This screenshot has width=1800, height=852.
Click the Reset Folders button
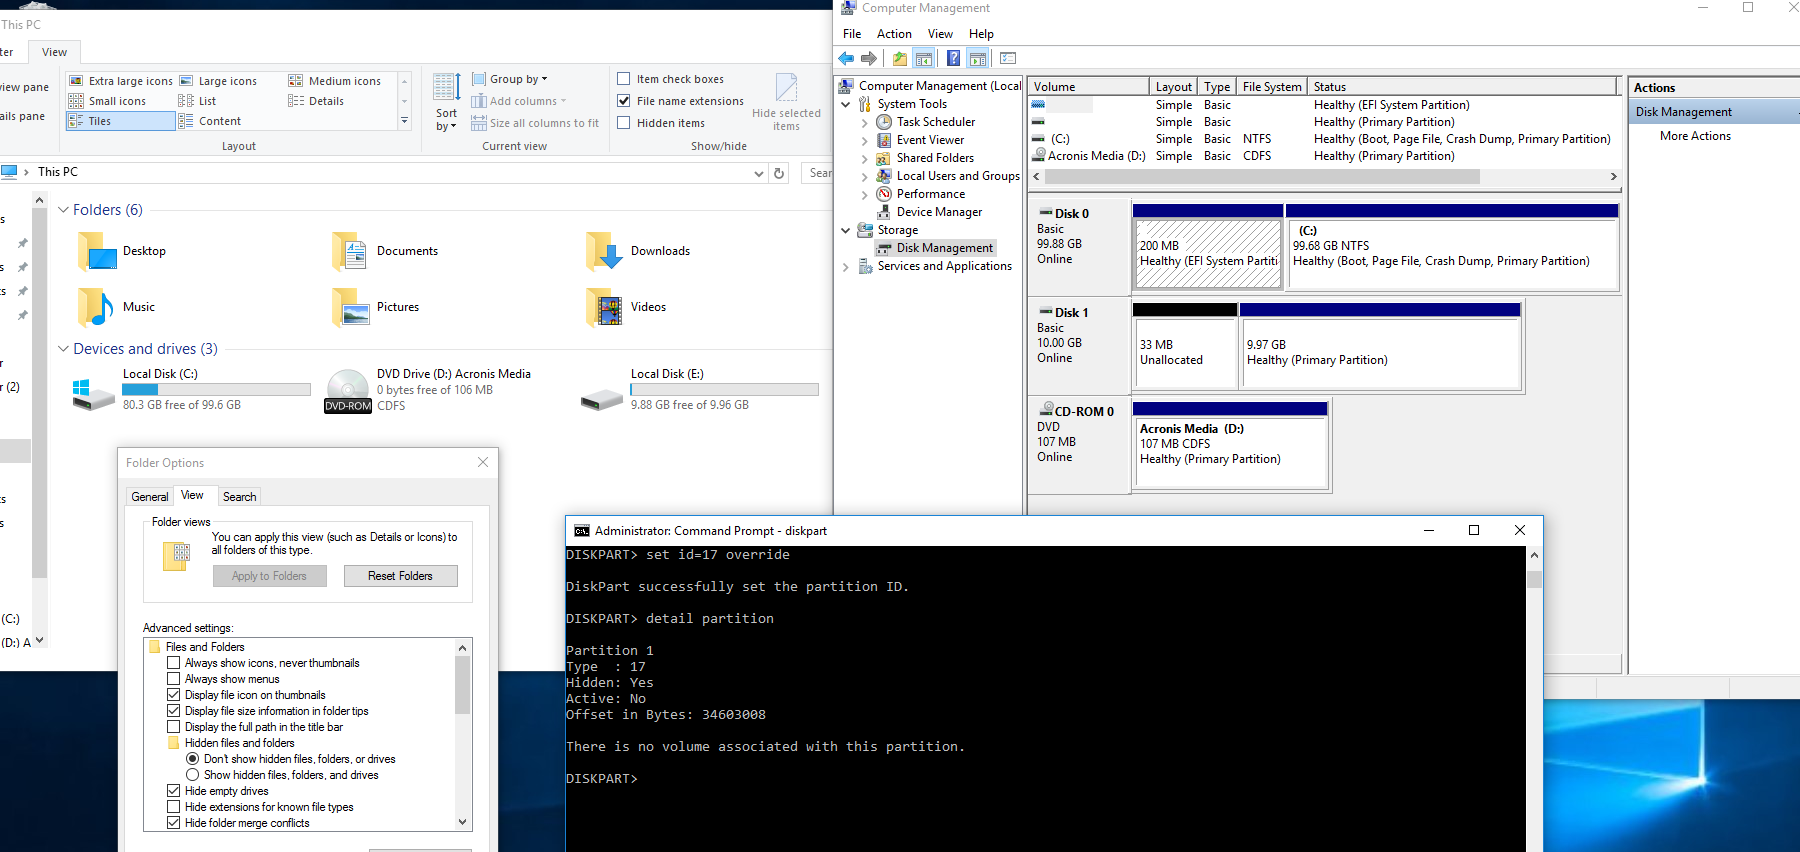pyautogui.click(x=400, y=576)
